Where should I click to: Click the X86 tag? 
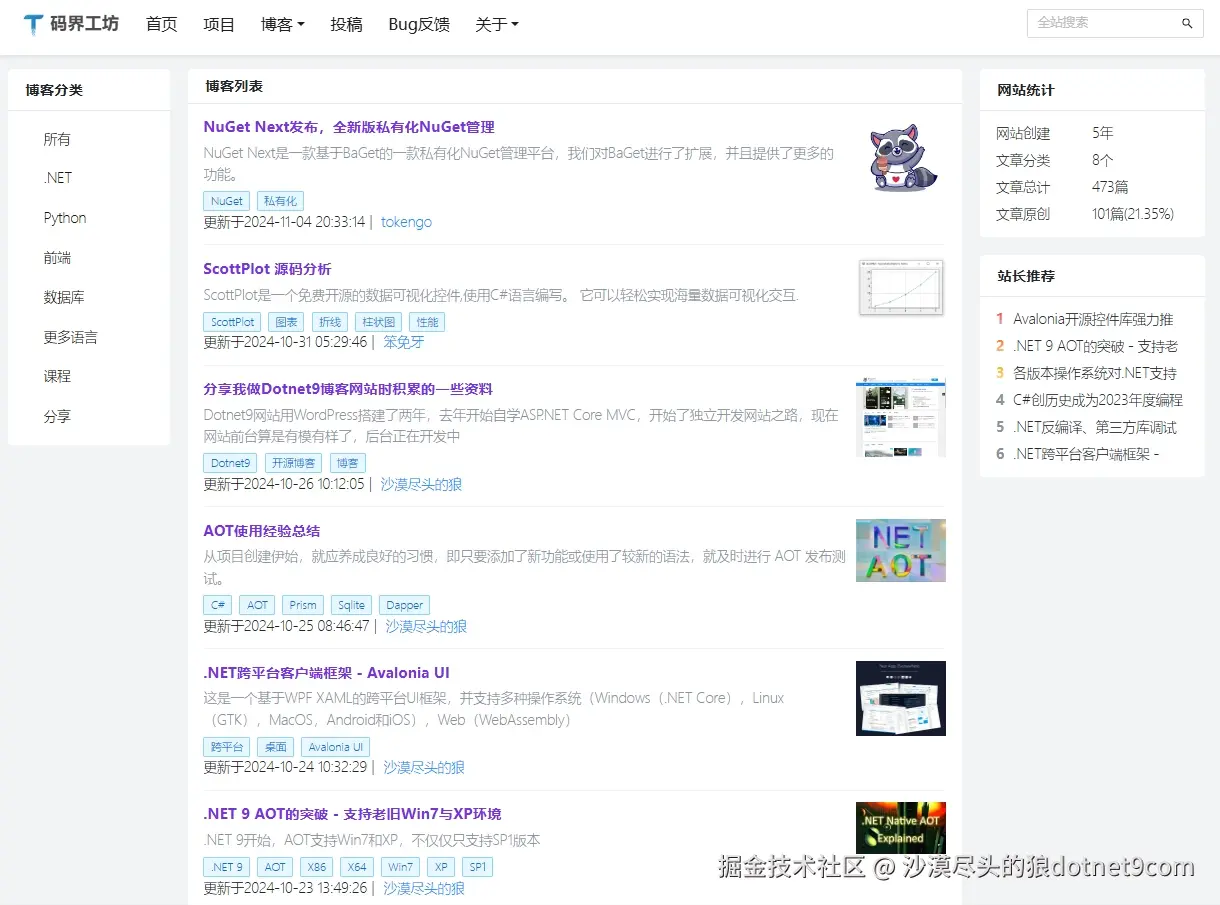tap(316, 867)
